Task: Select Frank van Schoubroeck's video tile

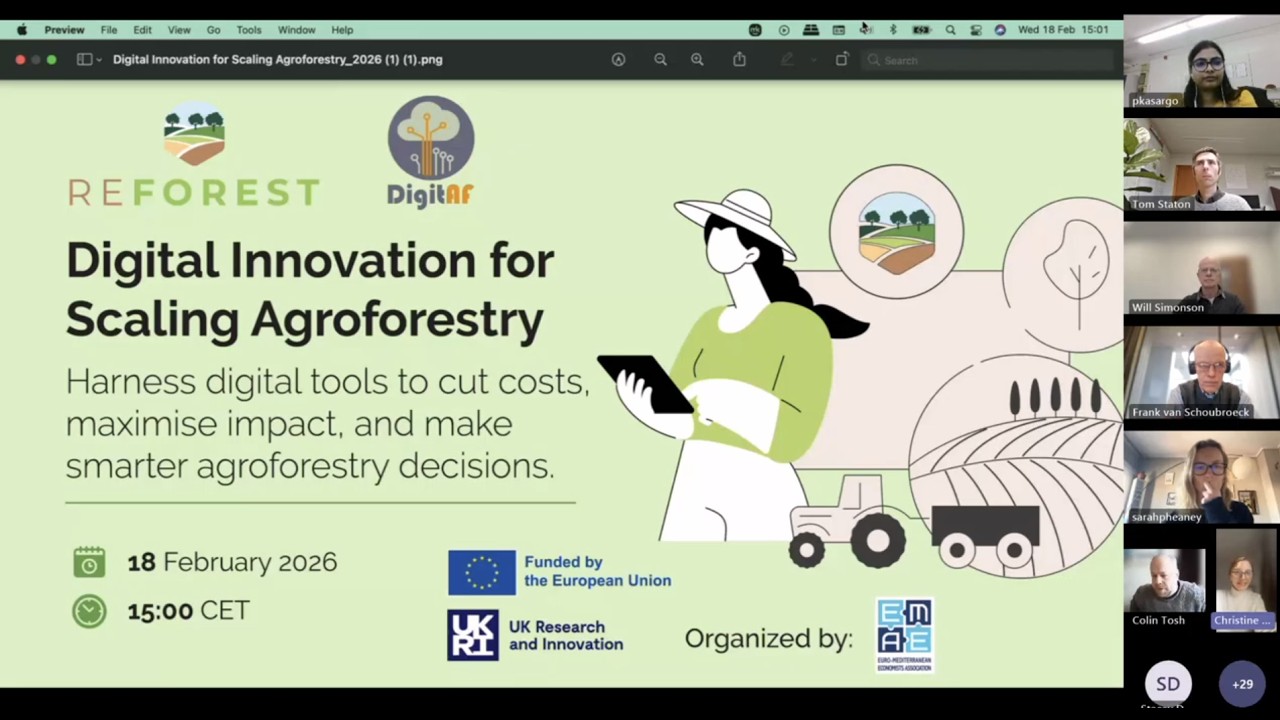Action: pyautogui.click(x=1201, y=372)
